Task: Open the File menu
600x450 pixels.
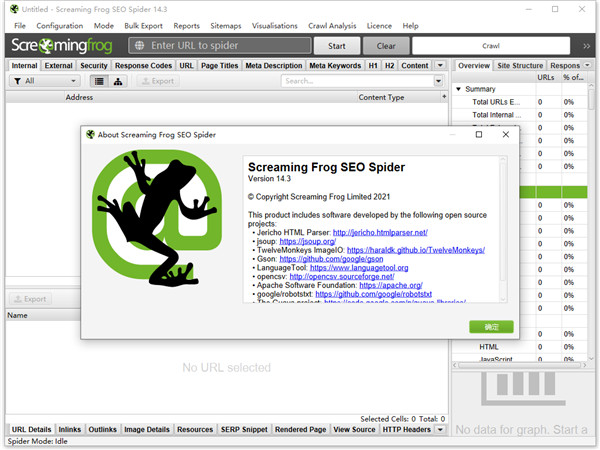Action: point(20,26)
